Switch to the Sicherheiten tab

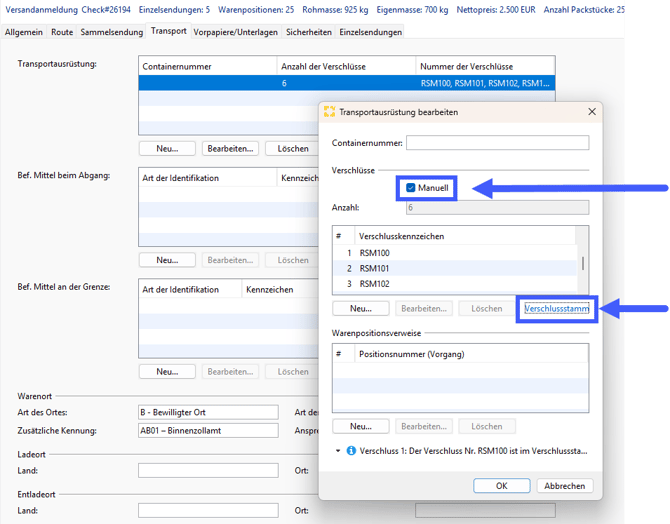309,32
